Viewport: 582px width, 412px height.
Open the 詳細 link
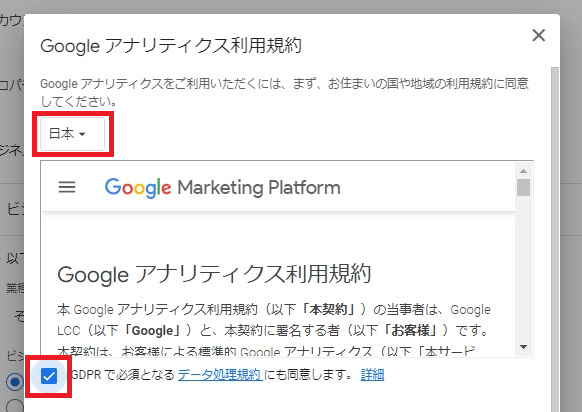coord(372,375)
